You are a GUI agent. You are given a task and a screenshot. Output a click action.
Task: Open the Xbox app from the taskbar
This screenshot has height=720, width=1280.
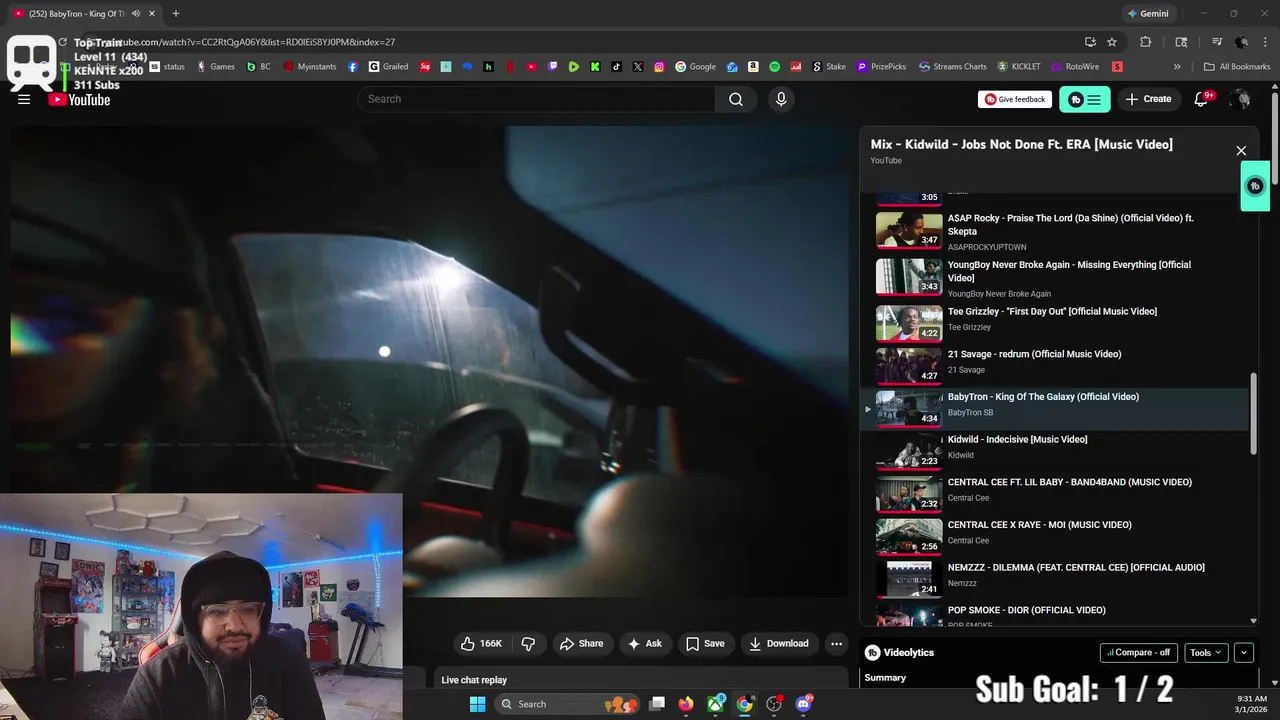tap(716, 704)
